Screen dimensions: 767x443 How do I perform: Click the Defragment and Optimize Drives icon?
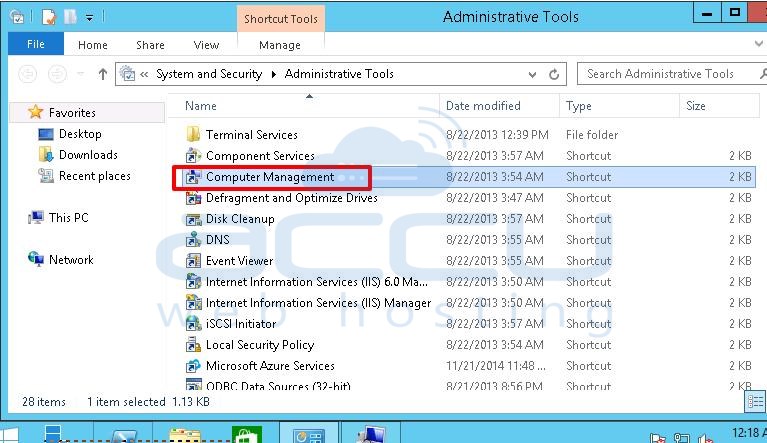pyautogui.click(x=193, y=198)
